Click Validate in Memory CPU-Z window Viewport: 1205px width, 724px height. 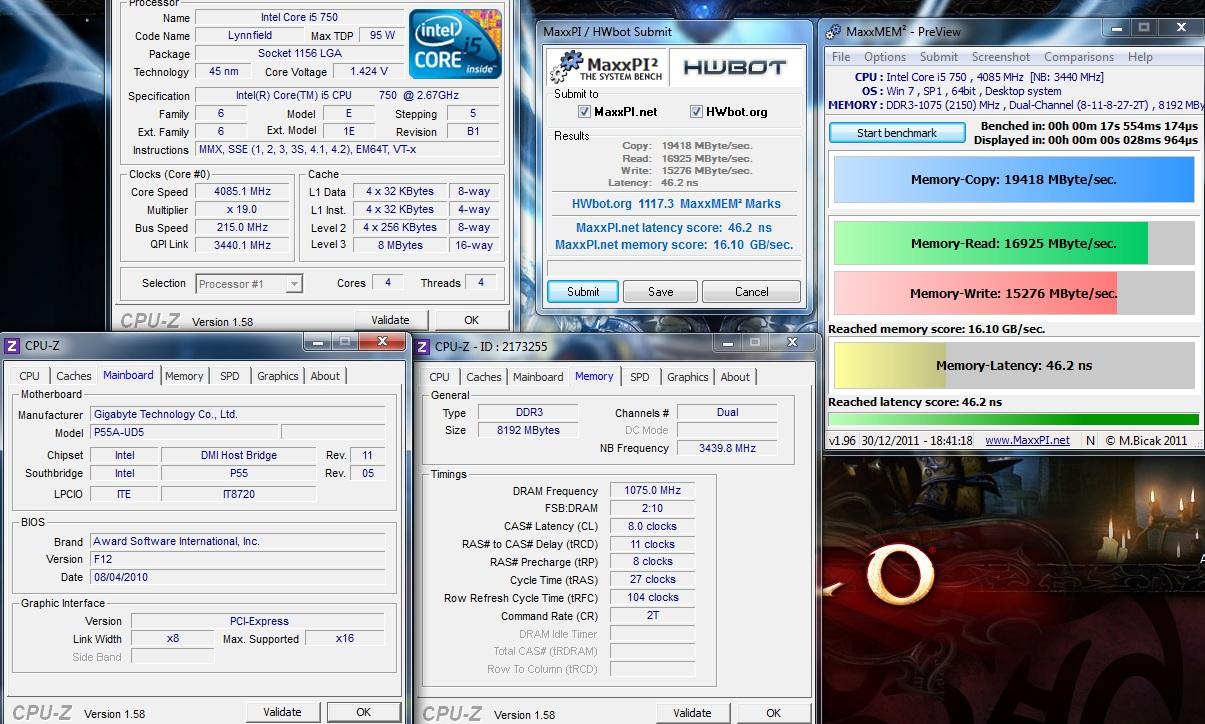(x=692, y=713)
